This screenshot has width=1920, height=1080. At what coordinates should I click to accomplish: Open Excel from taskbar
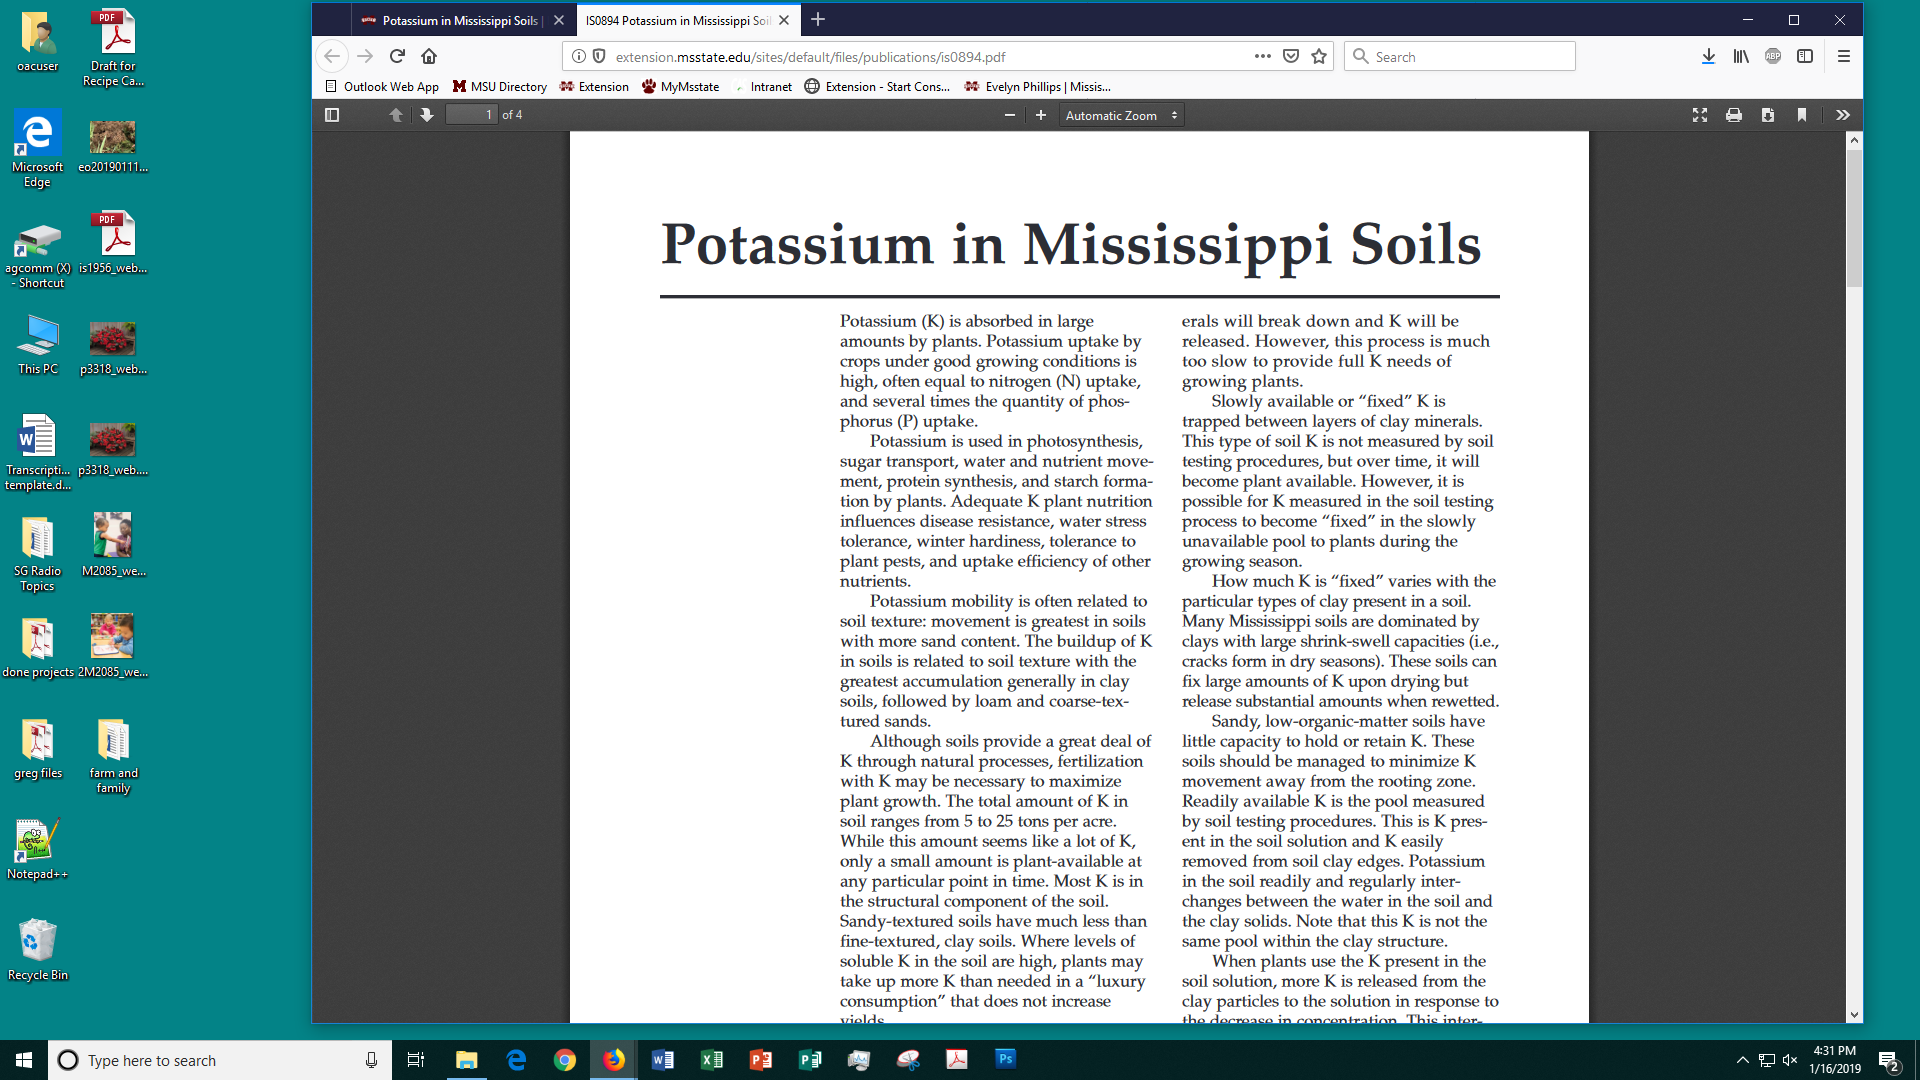pos(712,1060)
